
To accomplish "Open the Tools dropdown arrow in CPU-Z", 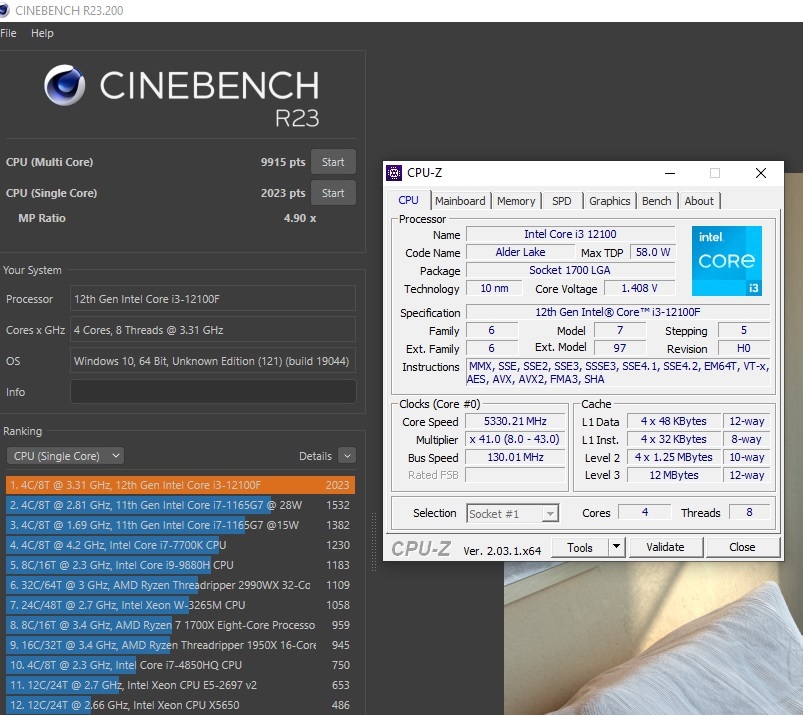I will click(x=617, y=547).
